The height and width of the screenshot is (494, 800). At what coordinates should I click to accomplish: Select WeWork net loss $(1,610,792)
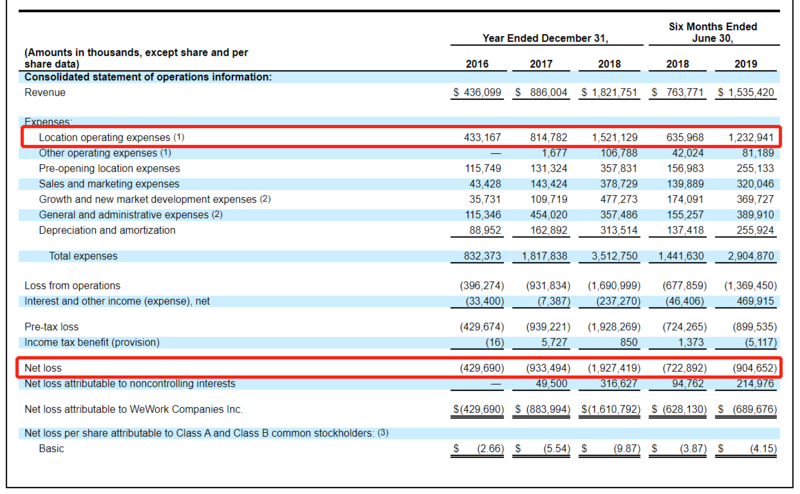[x=611, y=409]
